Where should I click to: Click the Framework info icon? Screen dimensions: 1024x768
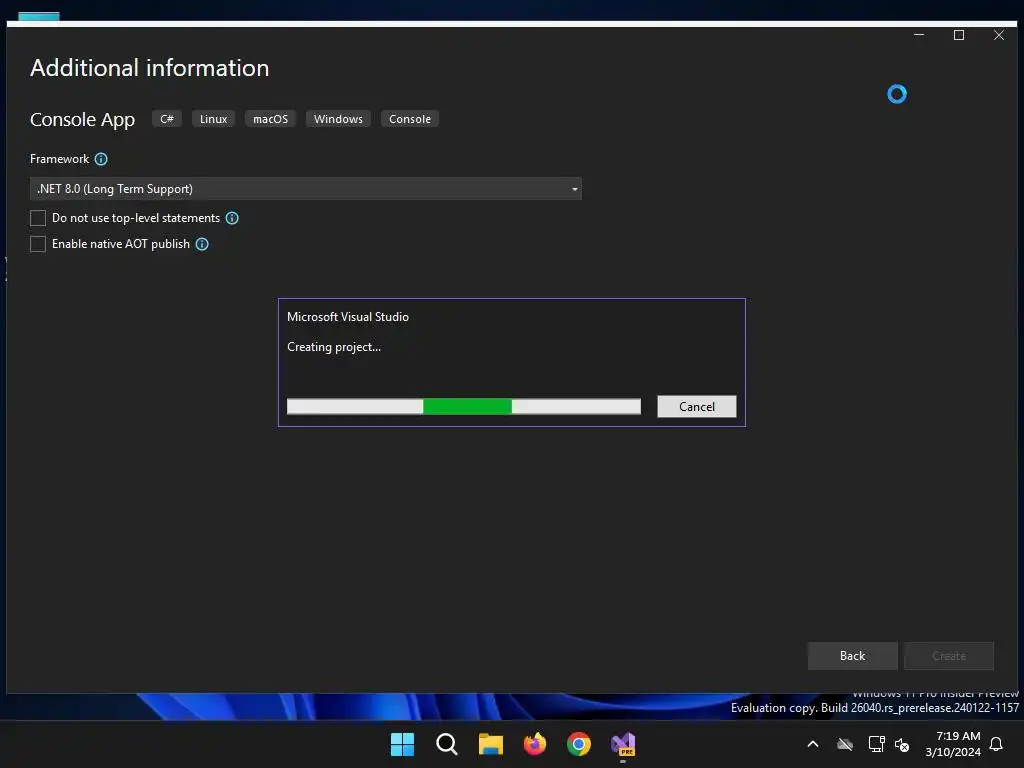coord(101,159)
